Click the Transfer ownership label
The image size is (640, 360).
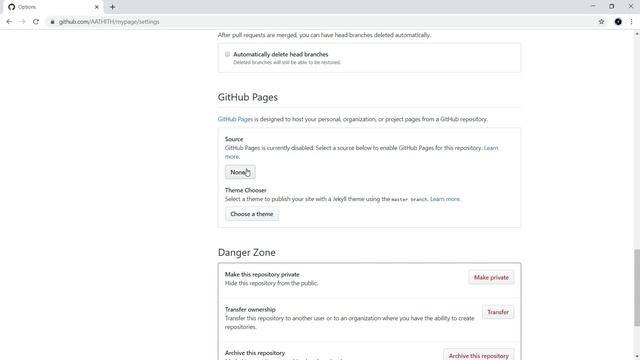coord(250,309)
